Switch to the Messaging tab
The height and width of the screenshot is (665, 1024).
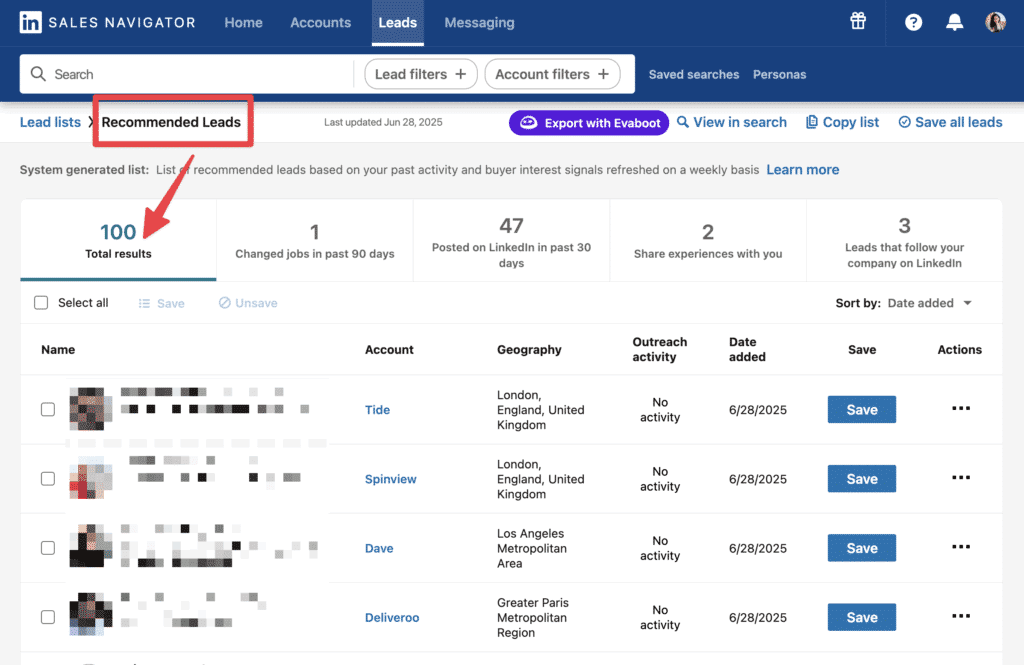(479, 22)
